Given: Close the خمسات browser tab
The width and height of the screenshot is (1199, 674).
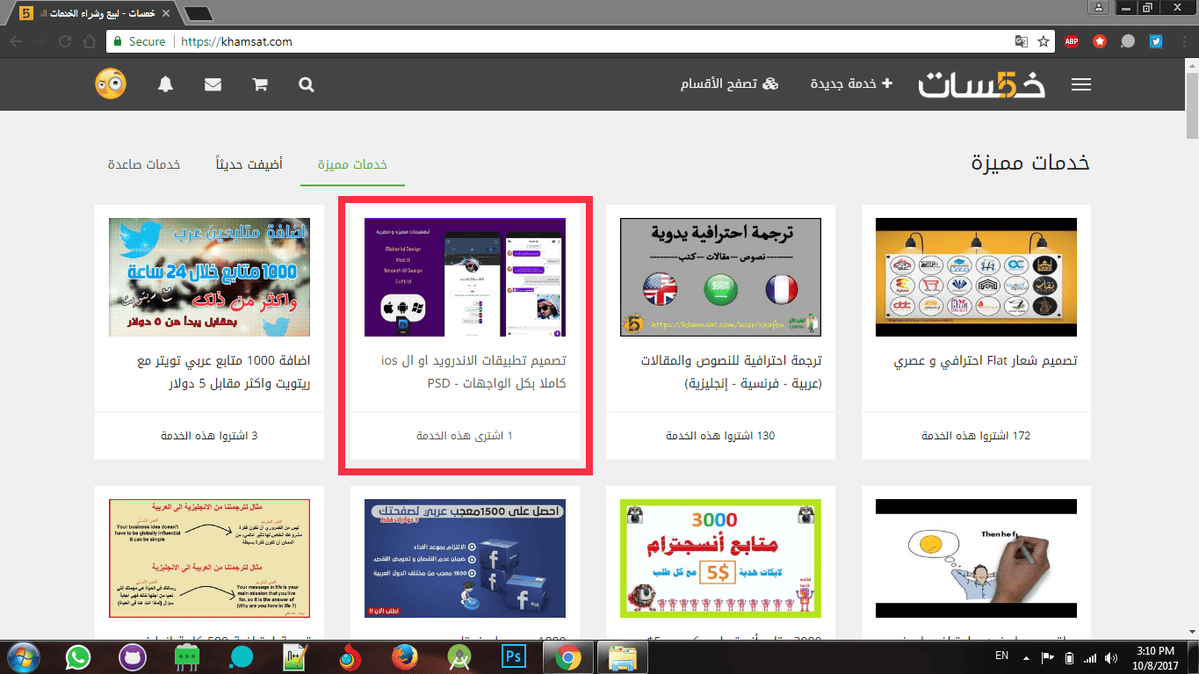Looking at the screenshot, I should [x=166, y=13].
